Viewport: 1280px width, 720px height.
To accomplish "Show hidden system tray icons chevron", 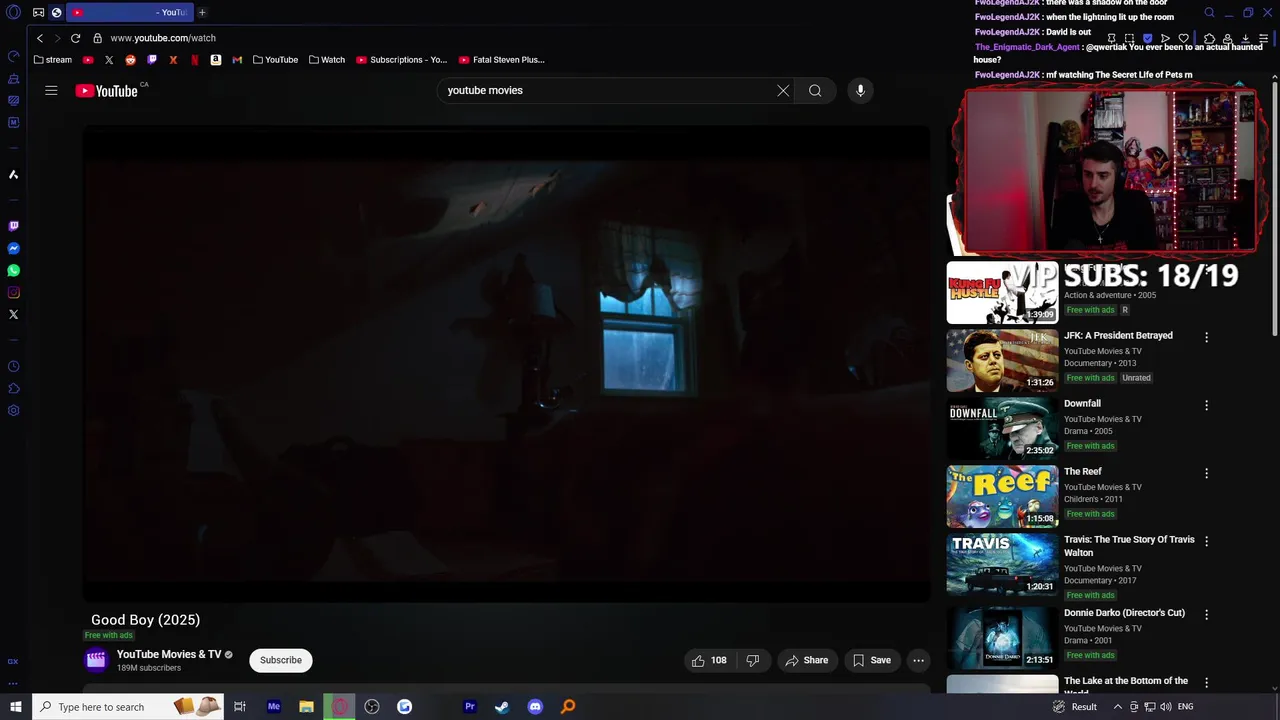I will [1119, 707].
